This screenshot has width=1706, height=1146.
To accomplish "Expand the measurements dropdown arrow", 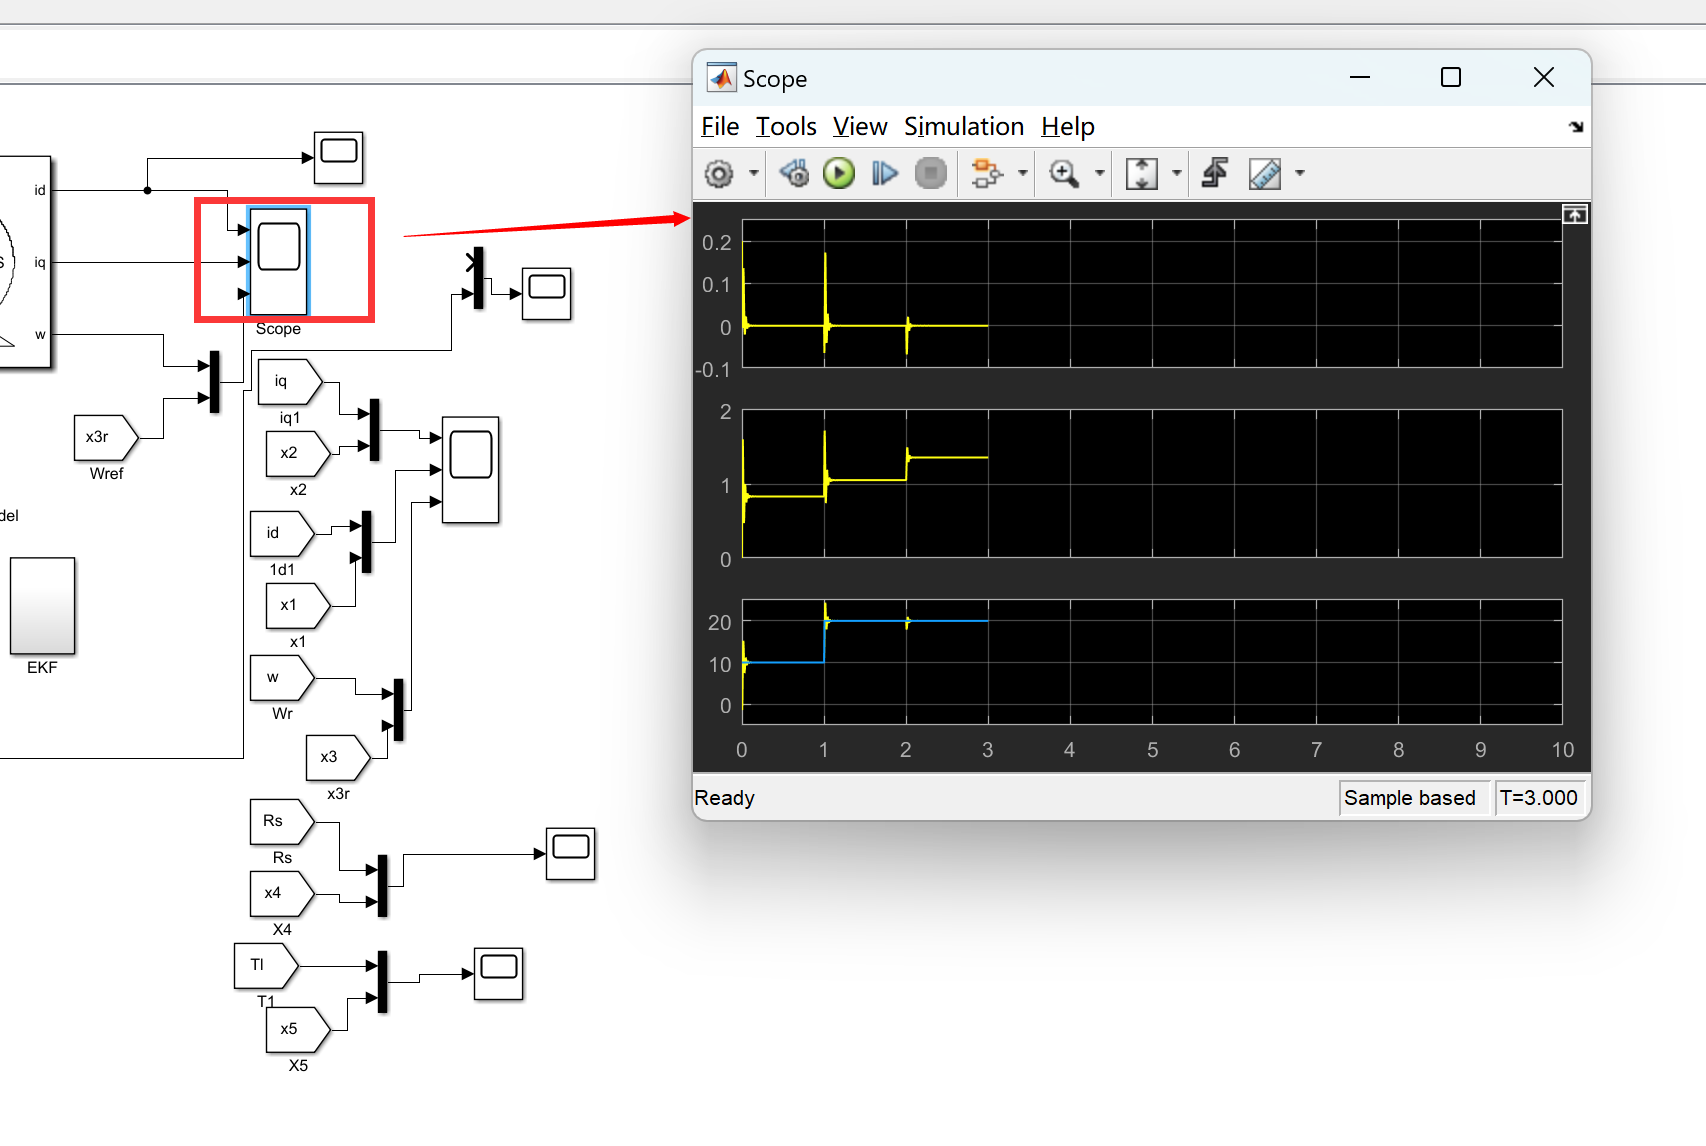I will pos(1300,174).
